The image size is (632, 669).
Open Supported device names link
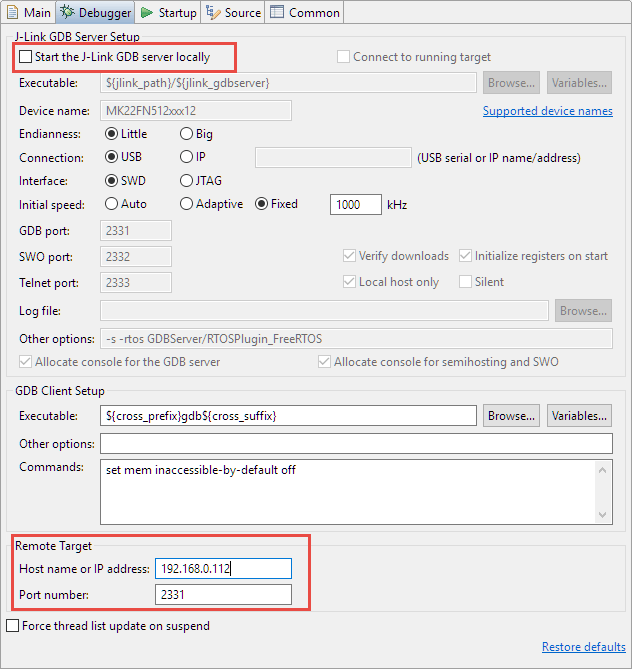pyautogui.click(x=548, y=111)
